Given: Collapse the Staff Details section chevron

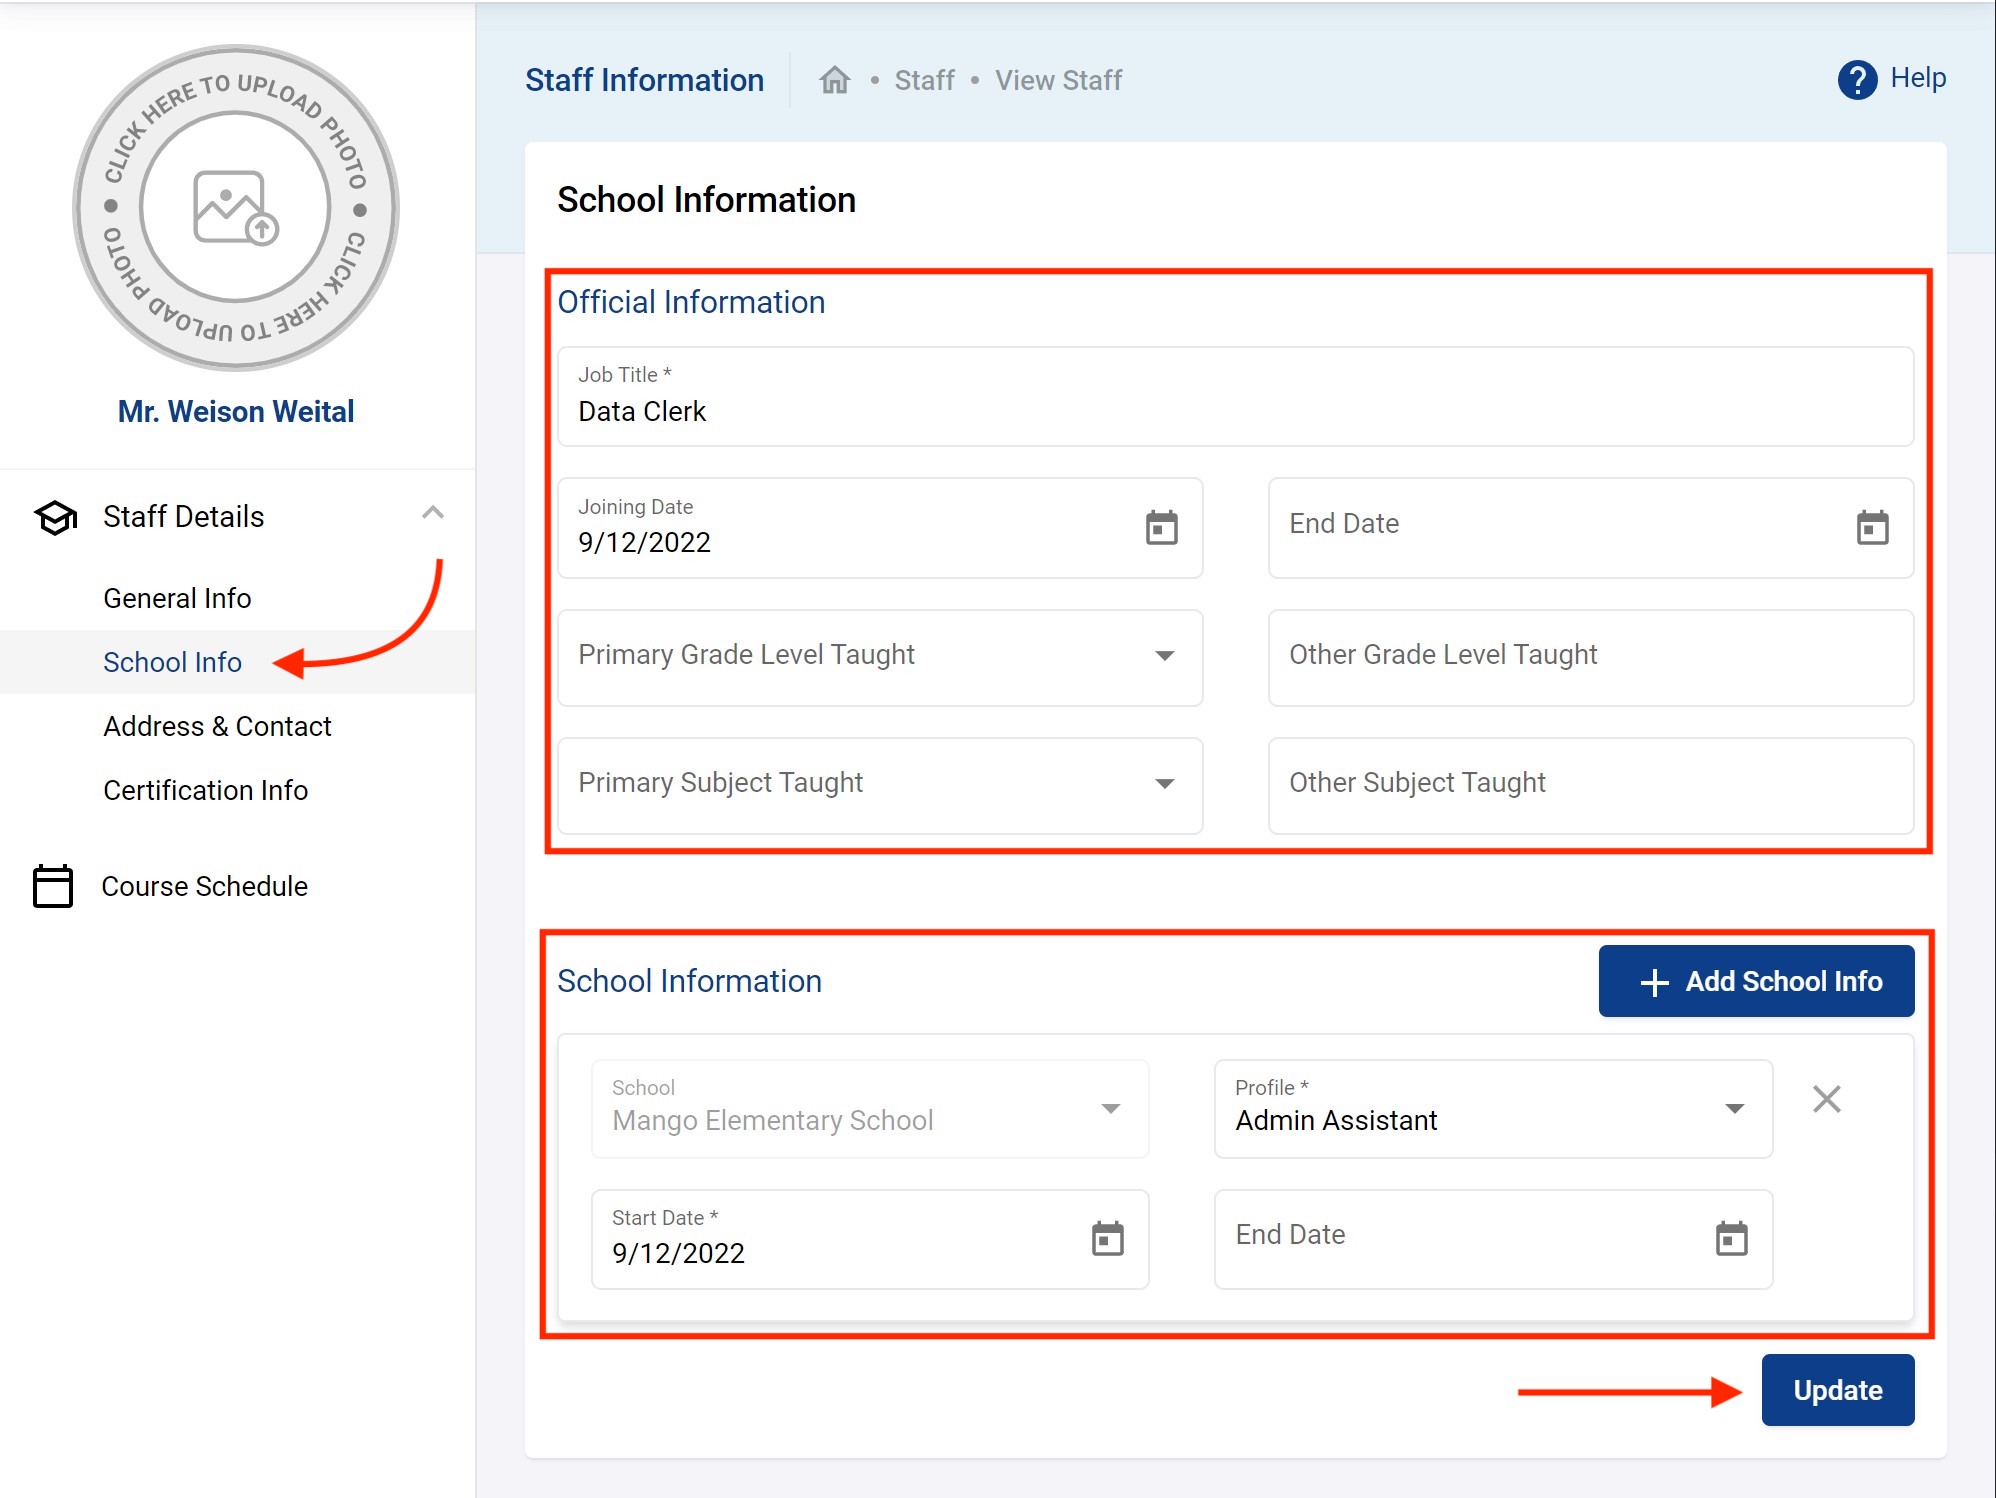Looking at the screenshot, I should pyautogui.click(x=432, y=513).
